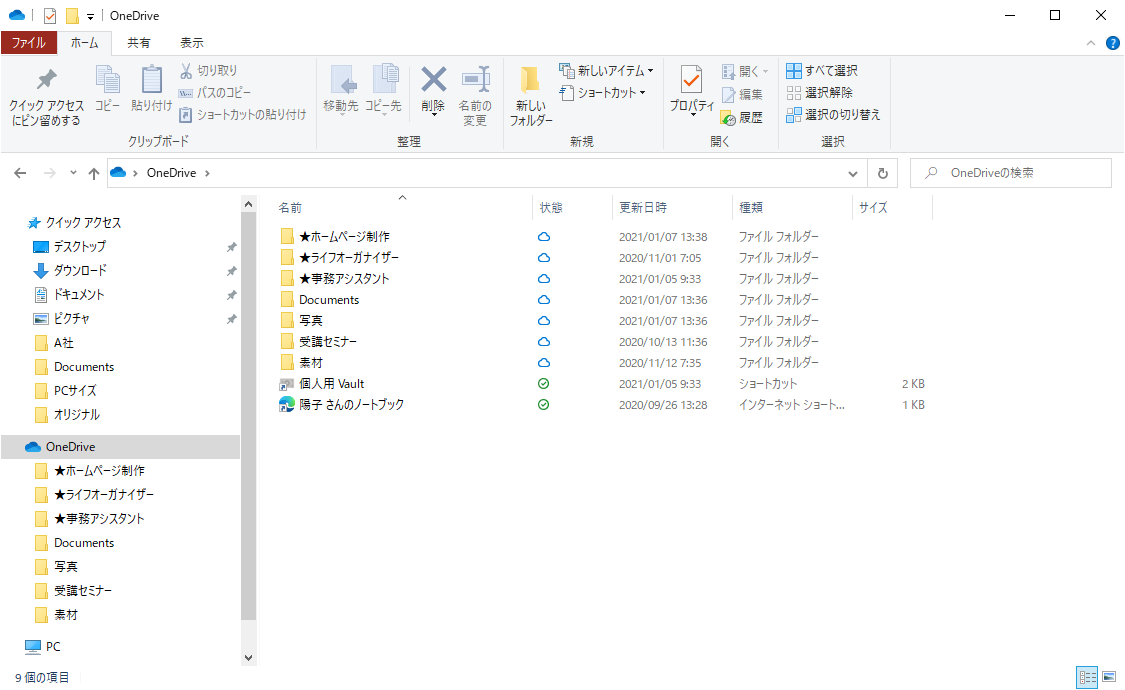Screen dimensions: 1125x690
Task: Click Select all (すべて選択)
Action: click(822, 70)
